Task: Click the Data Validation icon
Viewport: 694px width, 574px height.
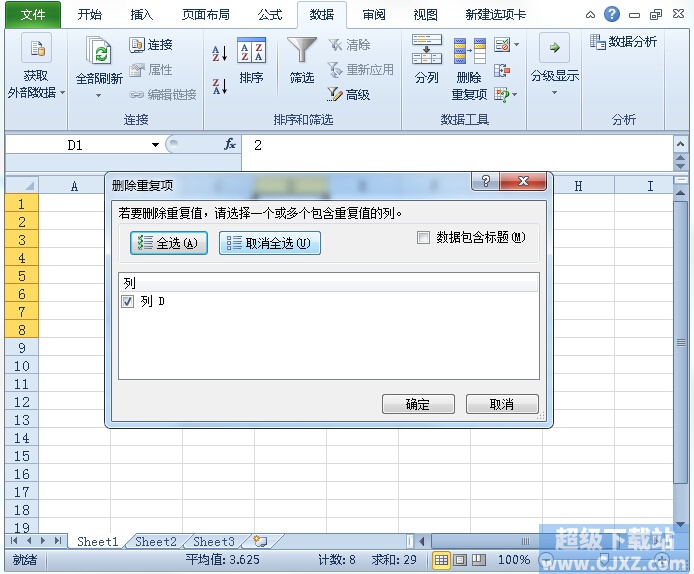Action: click(x=502, y=45)
